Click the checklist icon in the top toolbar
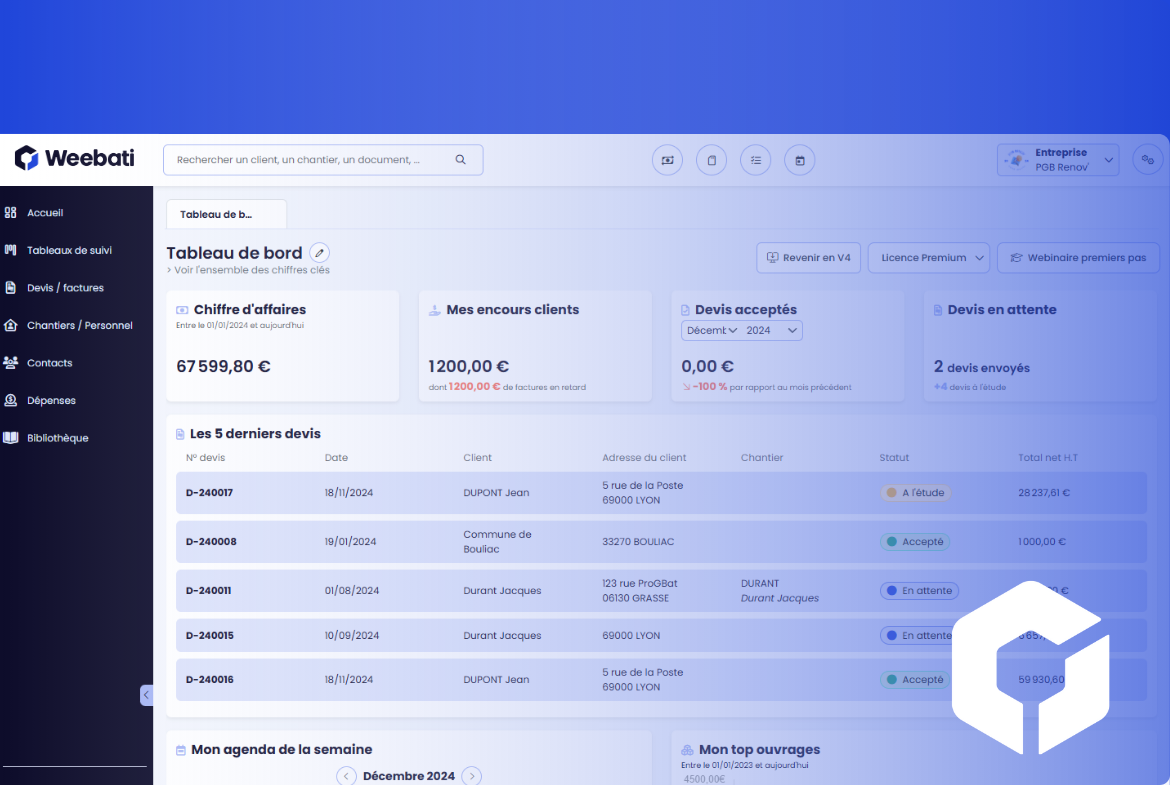Viewport: 1170px width, 785px height. 755,160
